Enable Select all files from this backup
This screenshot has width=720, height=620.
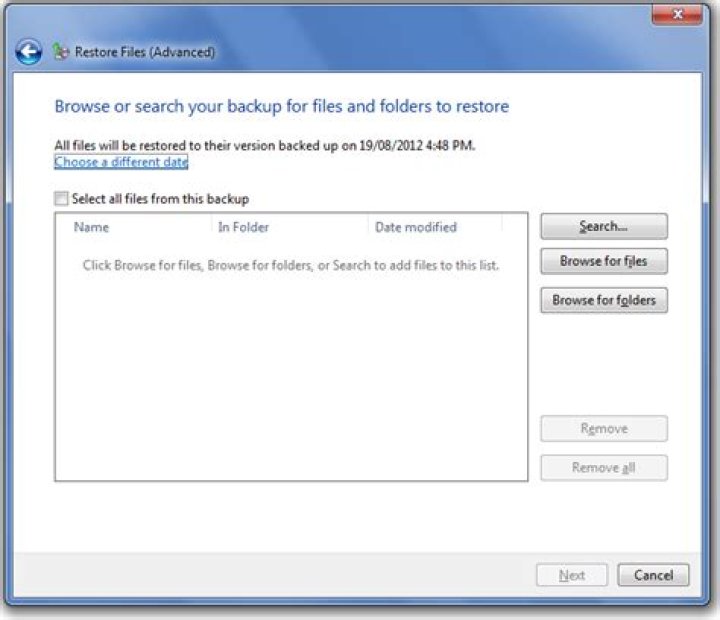61,198
